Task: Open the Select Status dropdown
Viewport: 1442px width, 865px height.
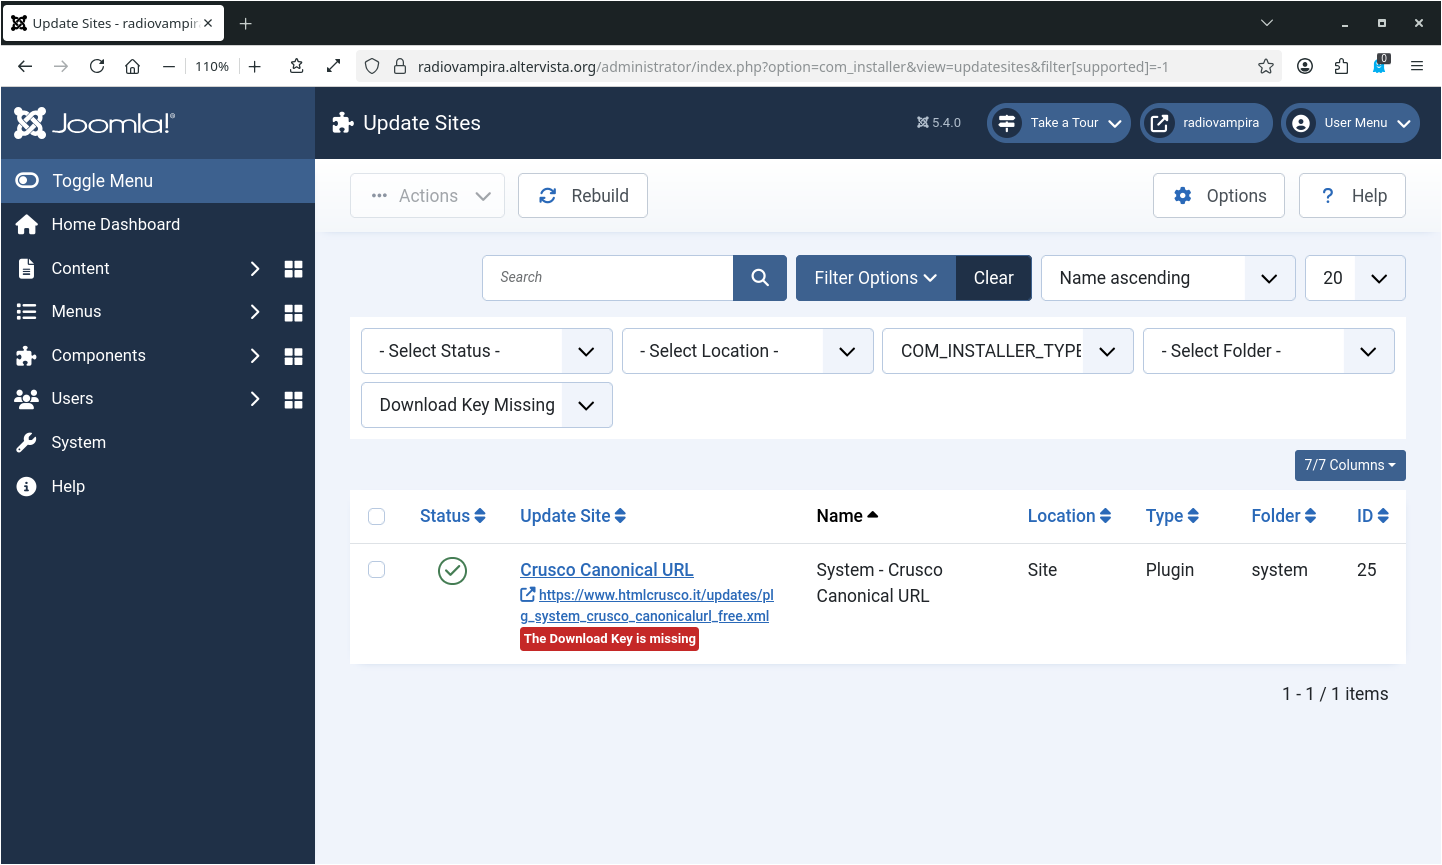Action: [x=486, y=351]
